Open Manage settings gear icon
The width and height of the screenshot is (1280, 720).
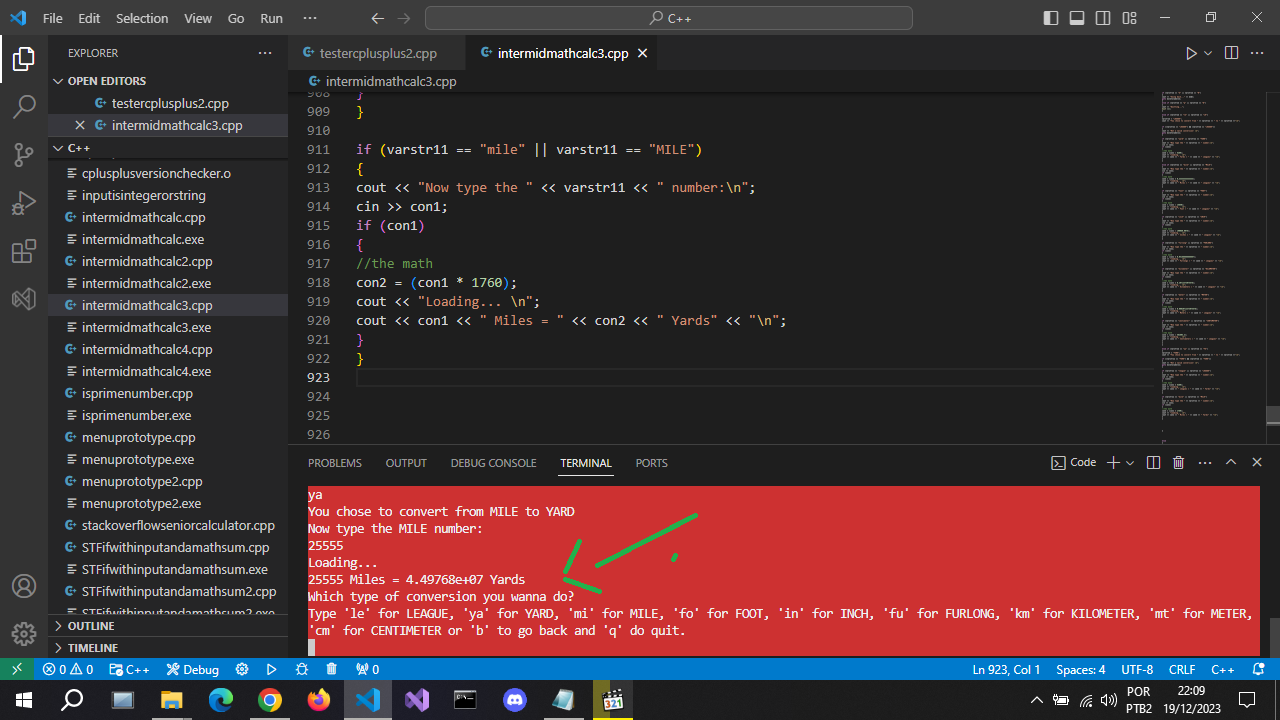24,634
